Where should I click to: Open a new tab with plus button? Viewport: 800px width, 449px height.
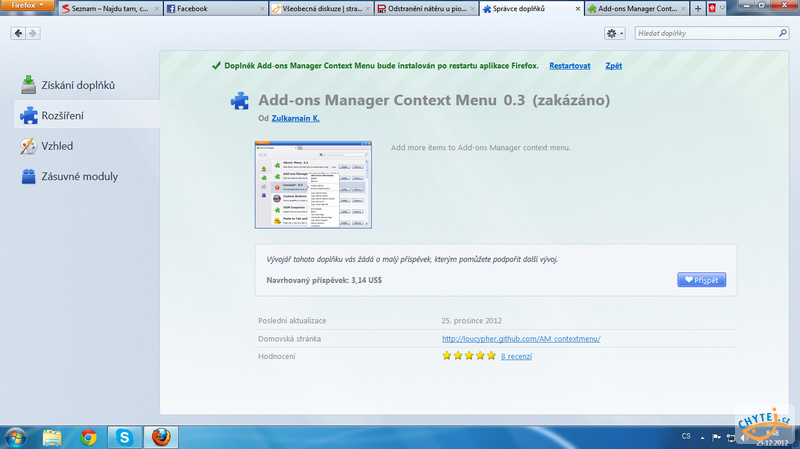point(697,9)
